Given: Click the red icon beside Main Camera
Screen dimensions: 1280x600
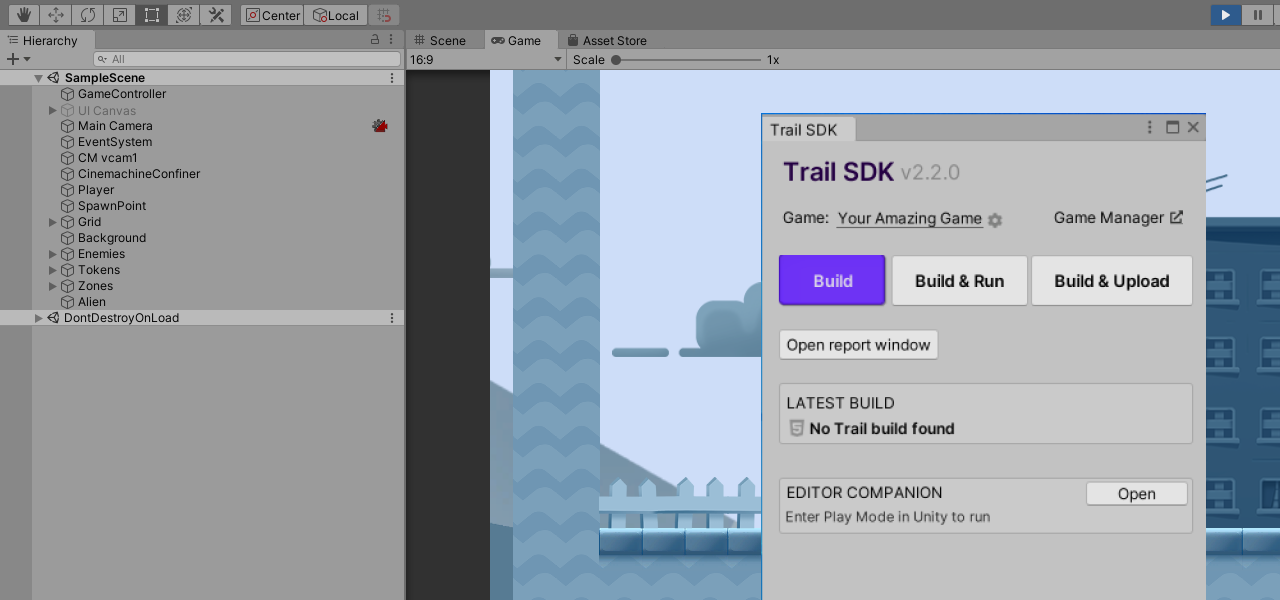Looking at the screenshot, I should 380,126.
